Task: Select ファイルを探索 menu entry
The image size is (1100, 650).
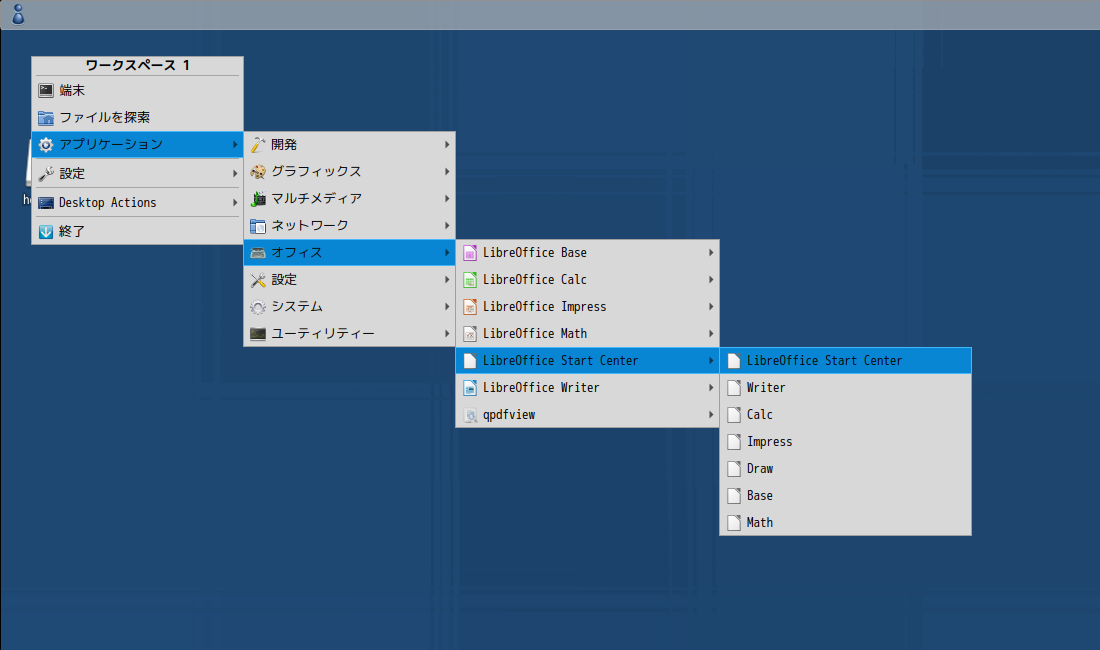Action: 138,118
